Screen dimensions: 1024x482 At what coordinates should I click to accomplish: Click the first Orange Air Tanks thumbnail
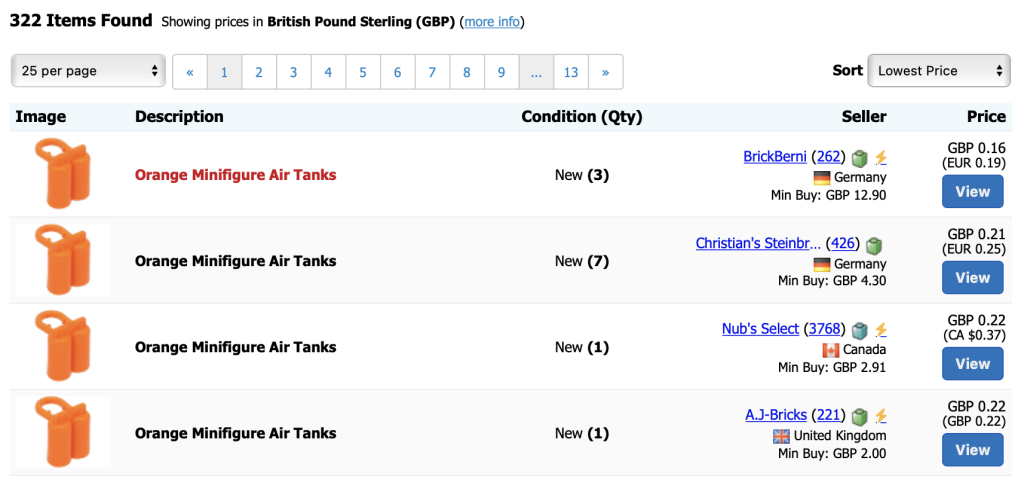click(63, 174)
